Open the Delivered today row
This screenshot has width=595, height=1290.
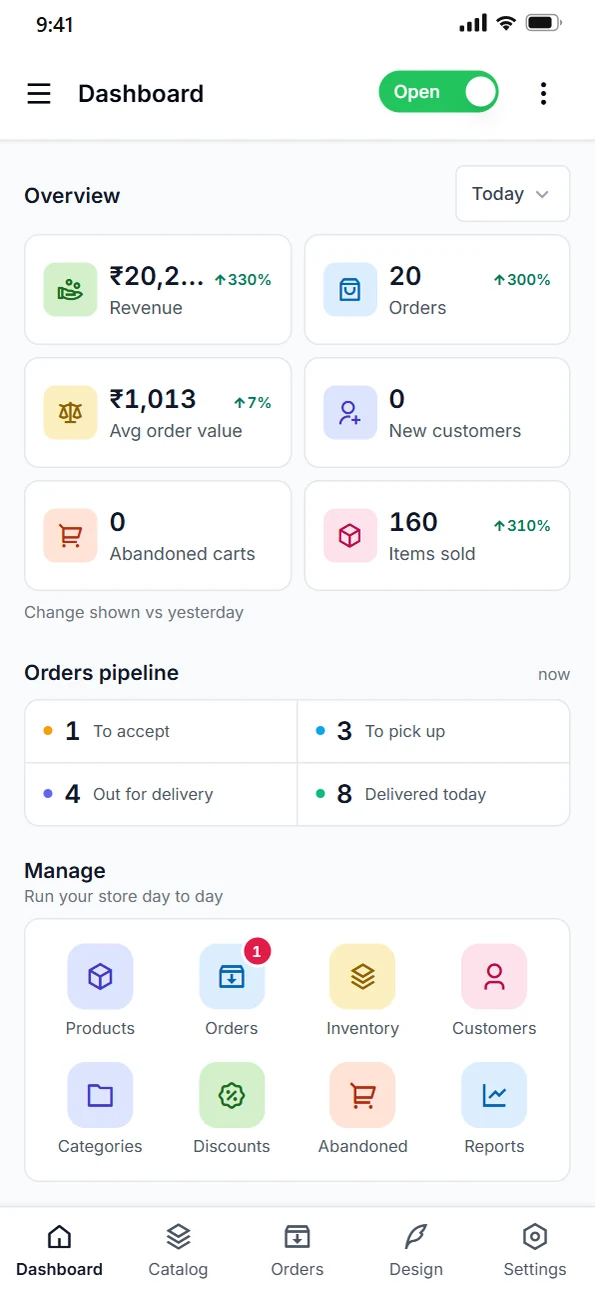click(434, 795)
